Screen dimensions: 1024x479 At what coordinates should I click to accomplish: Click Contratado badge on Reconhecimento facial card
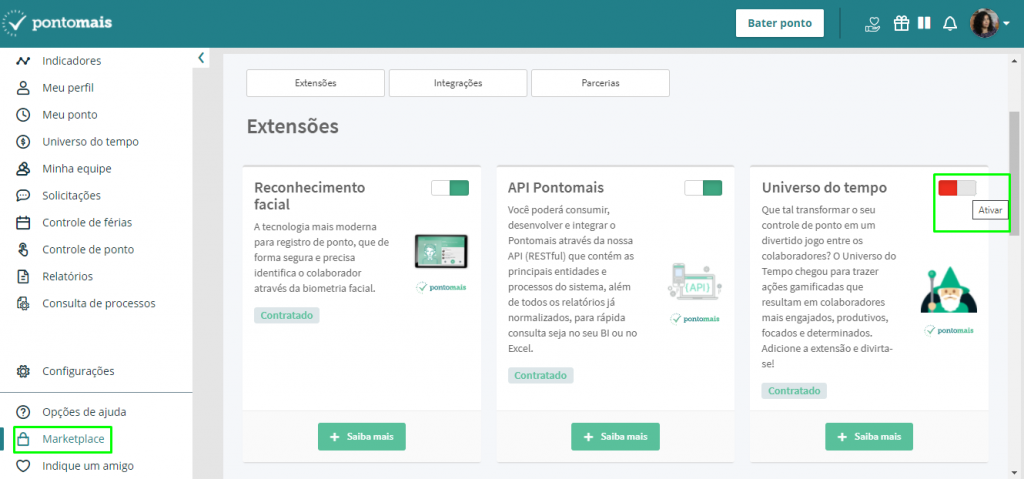coord(287,316)
